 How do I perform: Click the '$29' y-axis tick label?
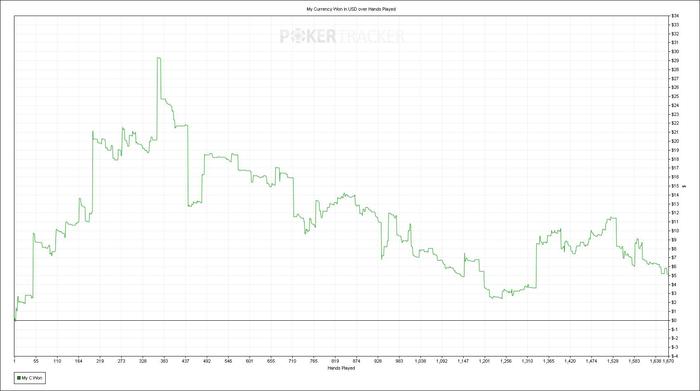tap(675, 61)
